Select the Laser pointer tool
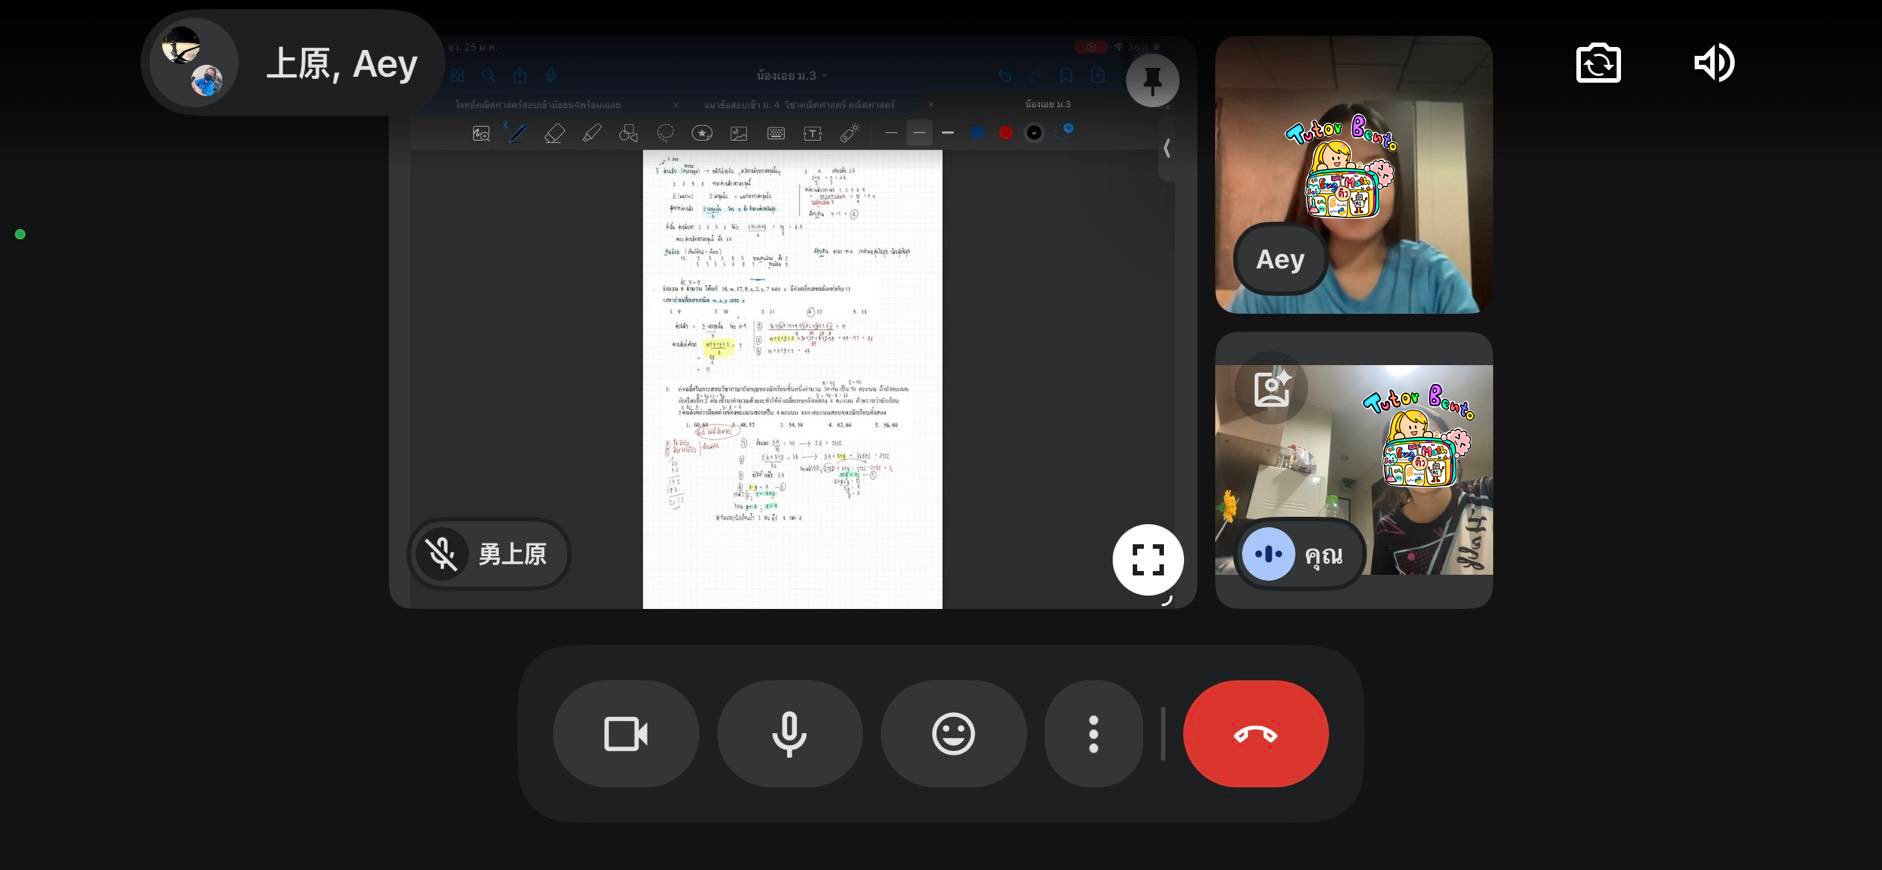Screen dimensions: 1882x870 850,133
